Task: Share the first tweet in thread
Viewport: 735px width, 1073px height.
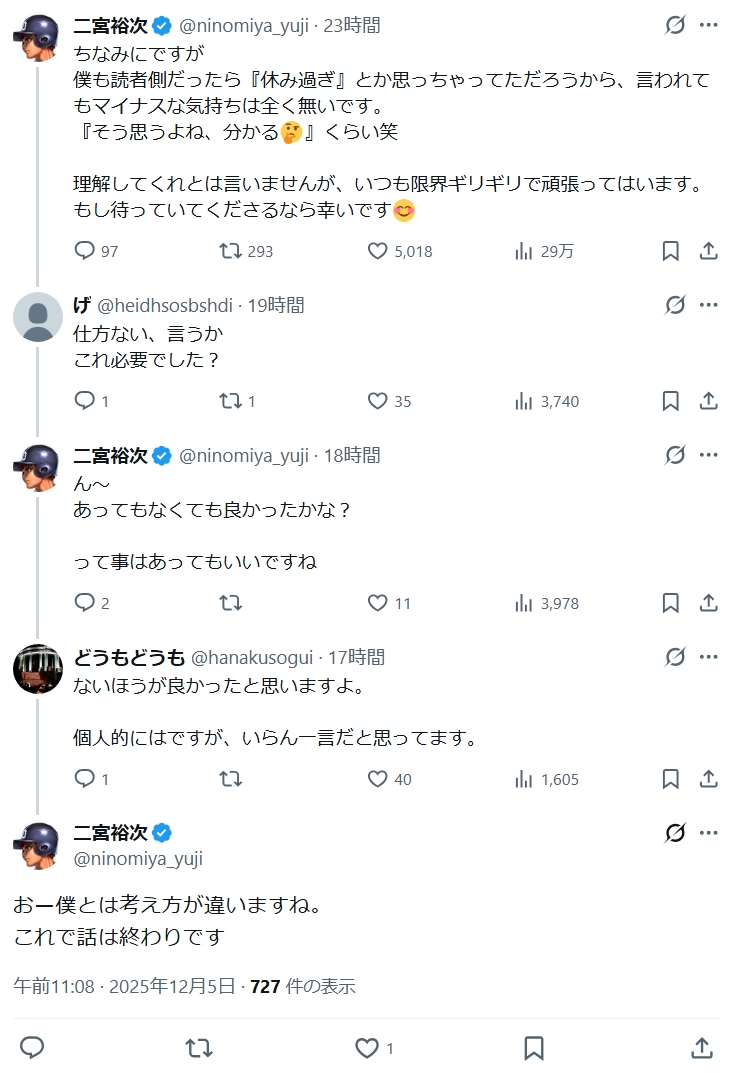Action: click(x=708, y=251)
